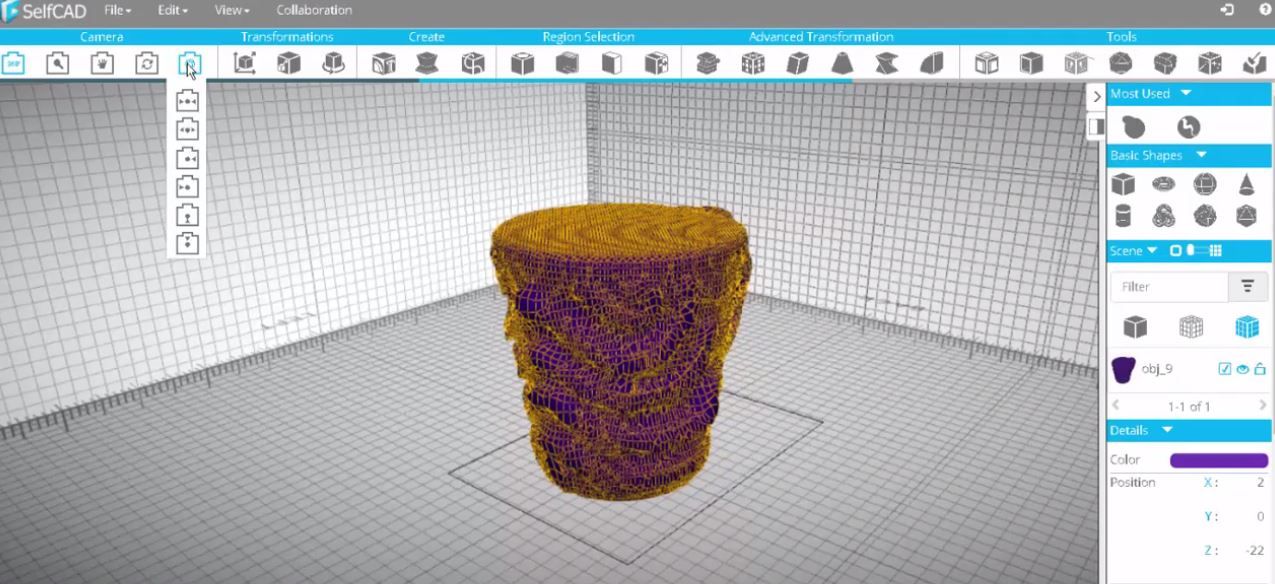Add a cylinder from Basic Shapes

tap(1123, 214)
